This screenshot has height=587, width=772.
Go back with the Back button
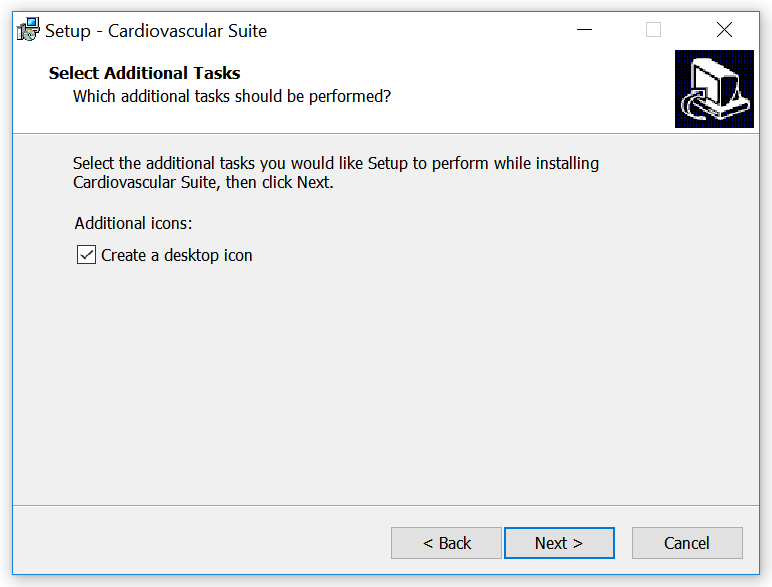click(x=446, y=543)
